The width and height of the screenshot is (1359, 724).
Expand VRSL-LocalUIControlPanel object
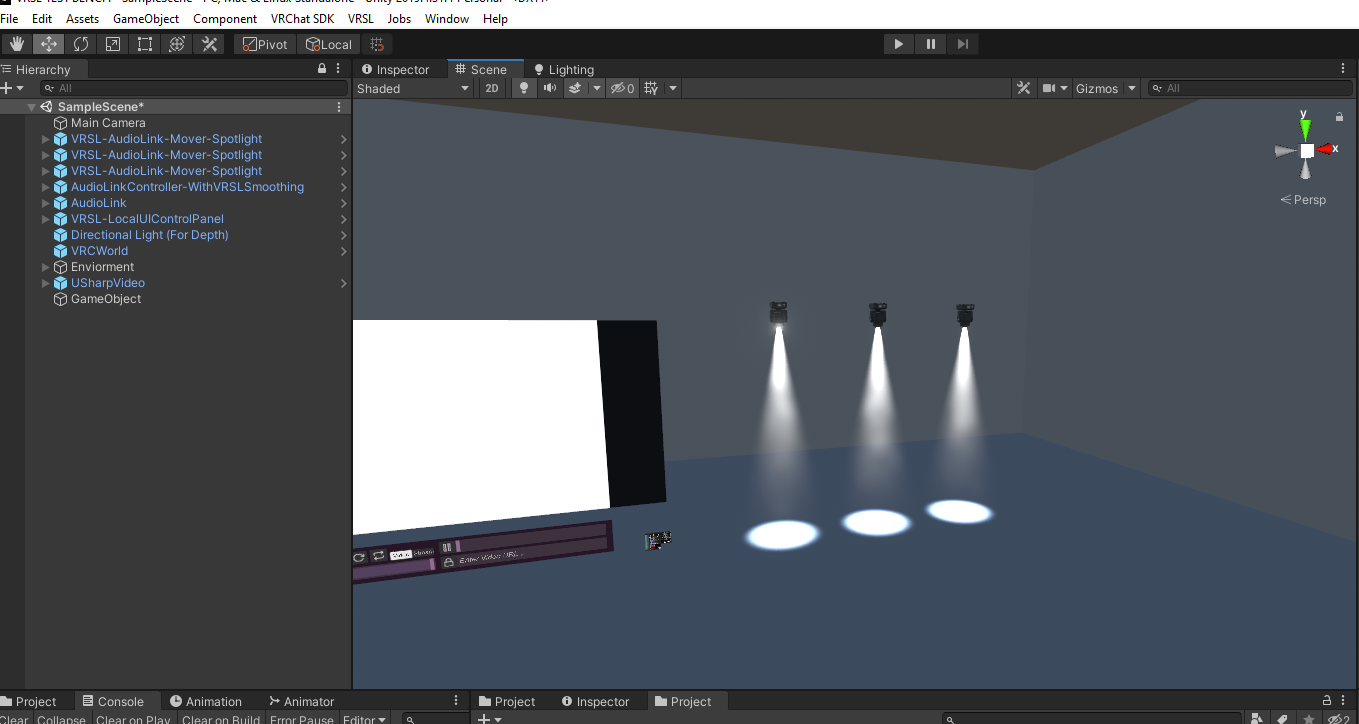45,219
